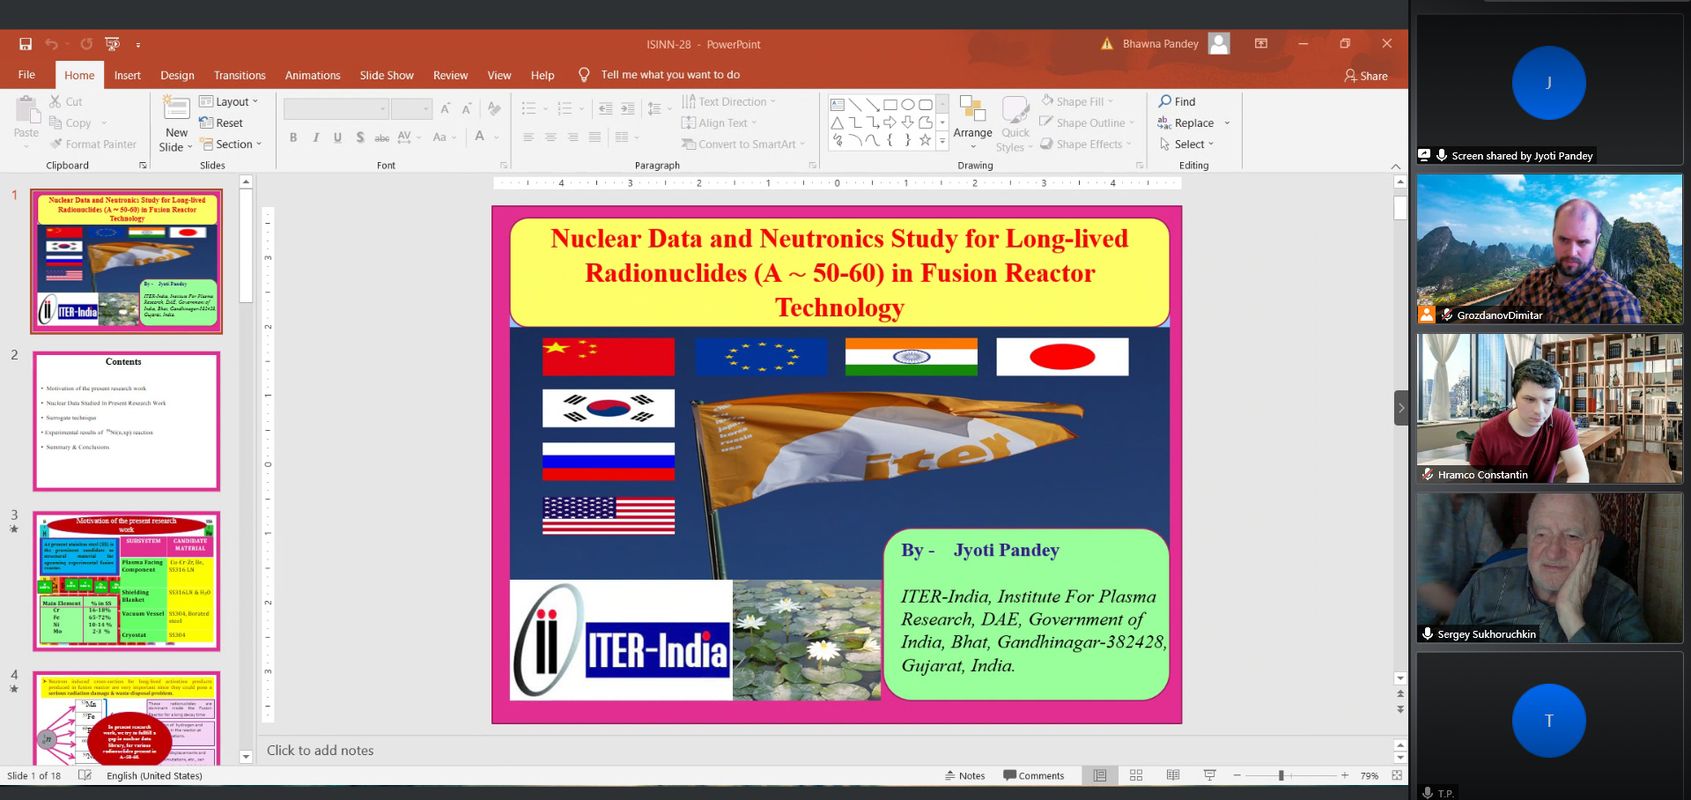Open the File tab
The image size is (1691, 800).
(x=27, y=75)
